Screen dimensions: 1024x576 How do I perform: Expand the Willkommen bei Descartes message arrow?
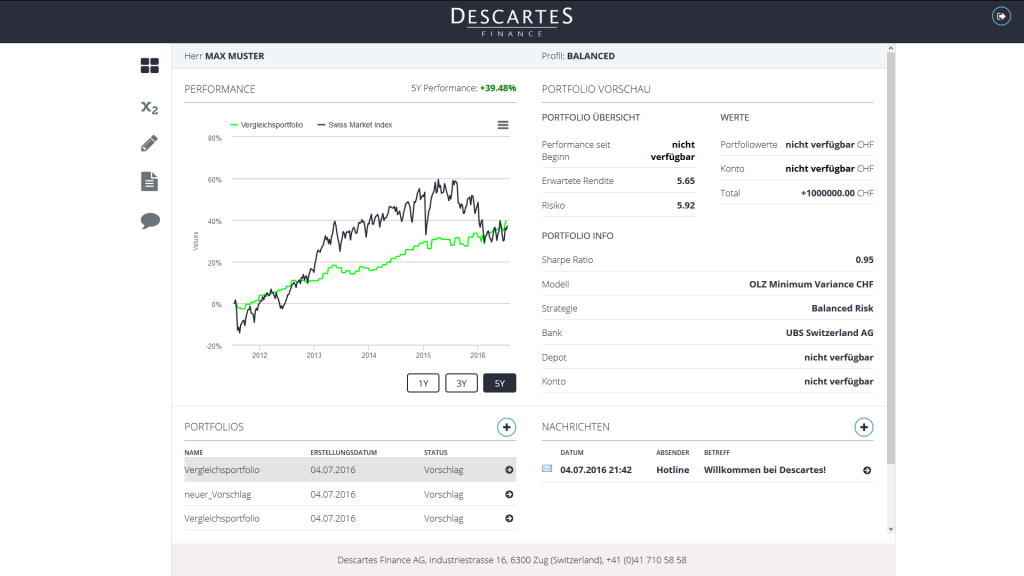[x=866, y=469]
